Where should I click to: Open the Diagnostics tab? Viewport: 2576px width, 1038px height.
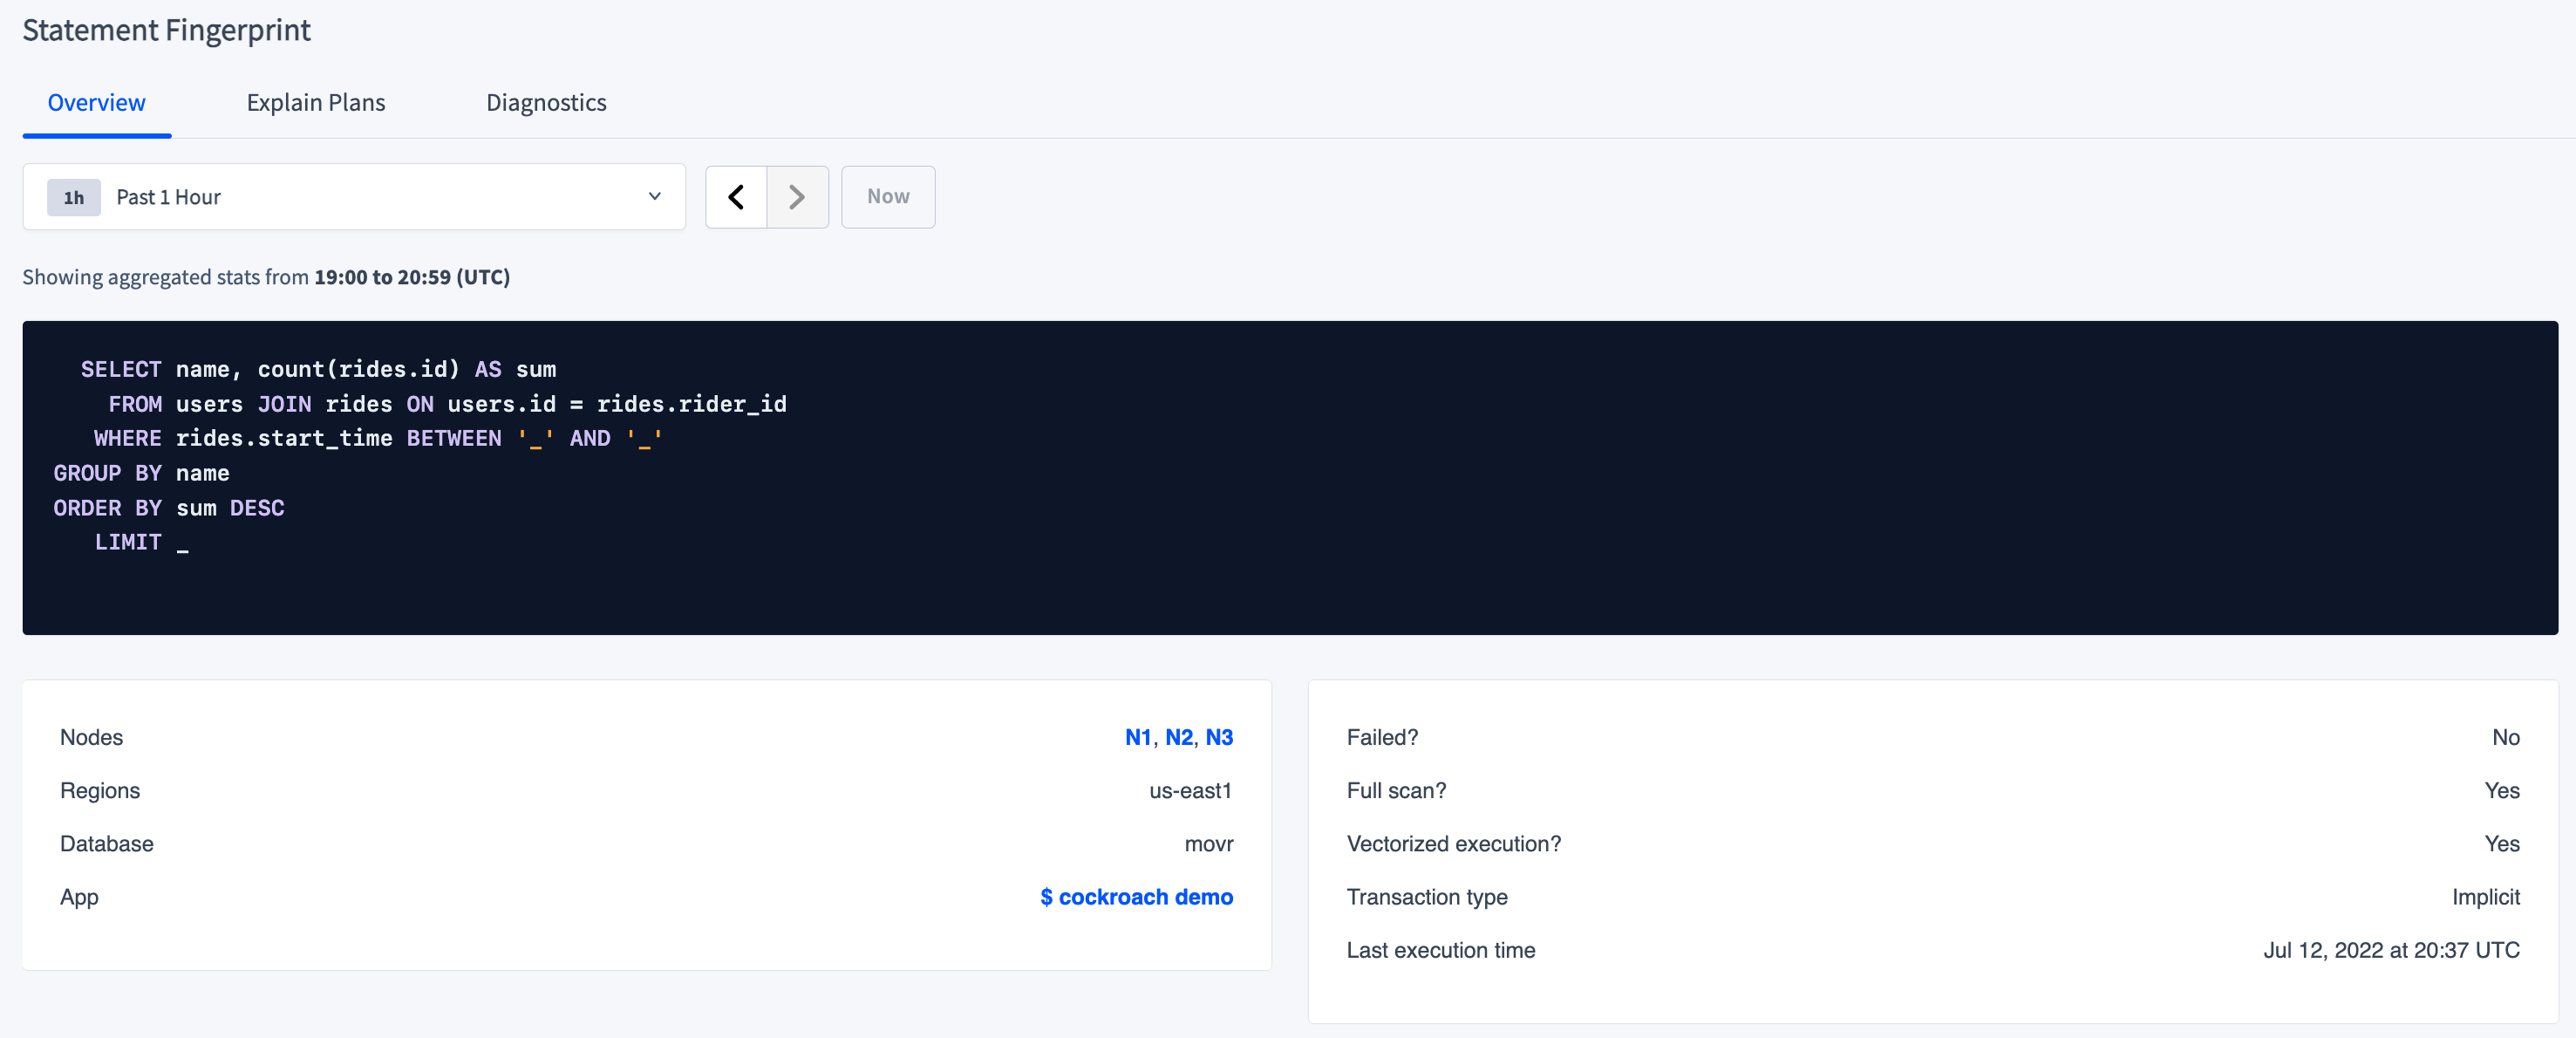click(x=546, y=102)
